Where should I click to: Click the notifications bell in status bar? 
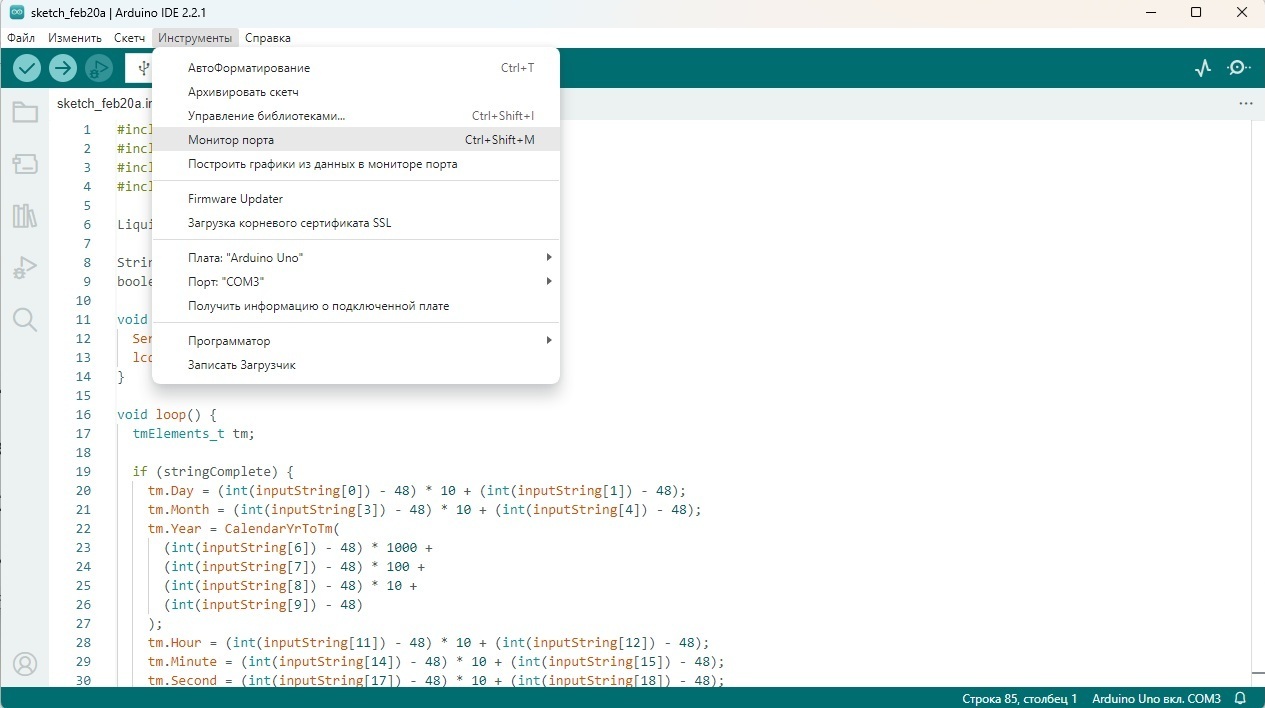click(1241, 698)
